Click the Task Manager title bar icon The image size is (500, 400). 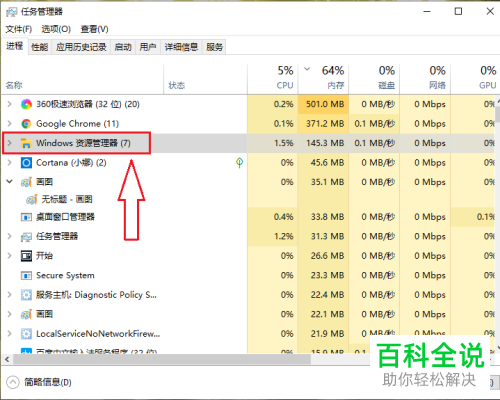point(11,12)
